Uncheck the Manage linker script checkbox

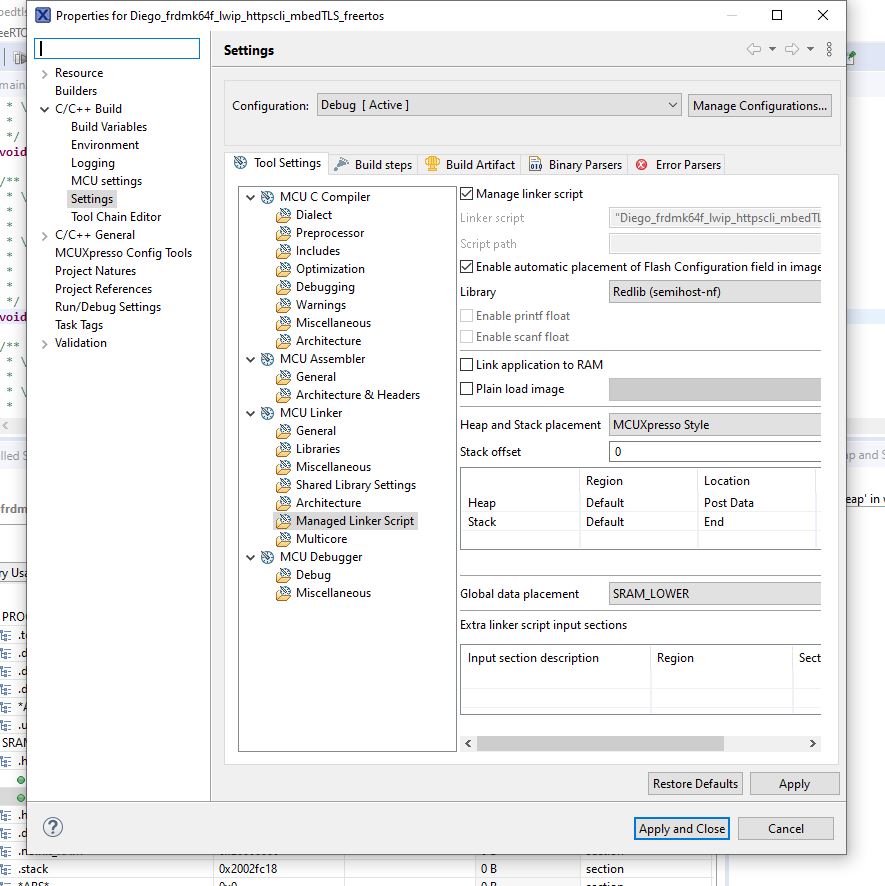pos(466,194)
